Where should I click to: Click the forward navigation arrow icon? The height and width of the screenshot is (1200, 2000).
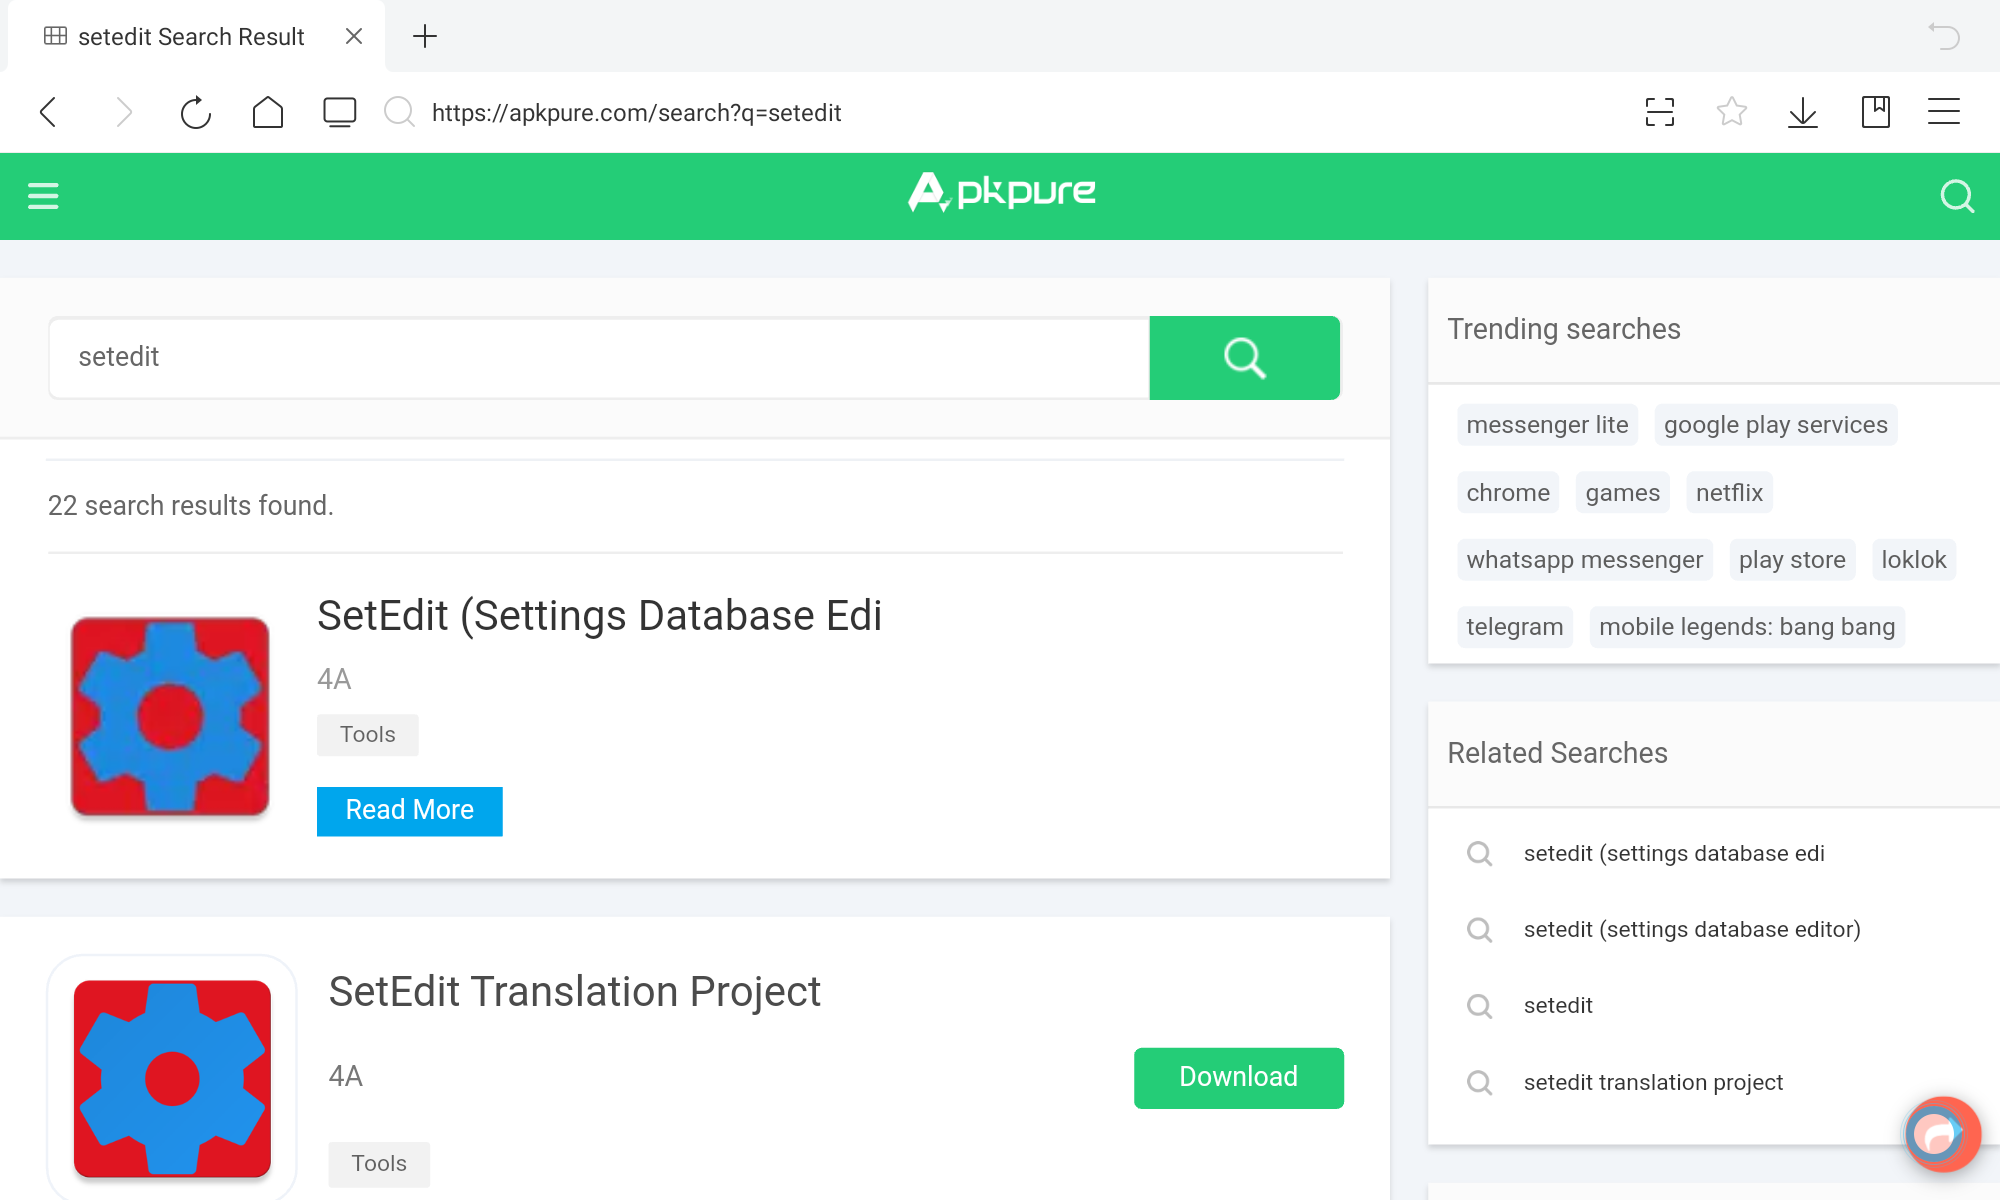point(124,113)
